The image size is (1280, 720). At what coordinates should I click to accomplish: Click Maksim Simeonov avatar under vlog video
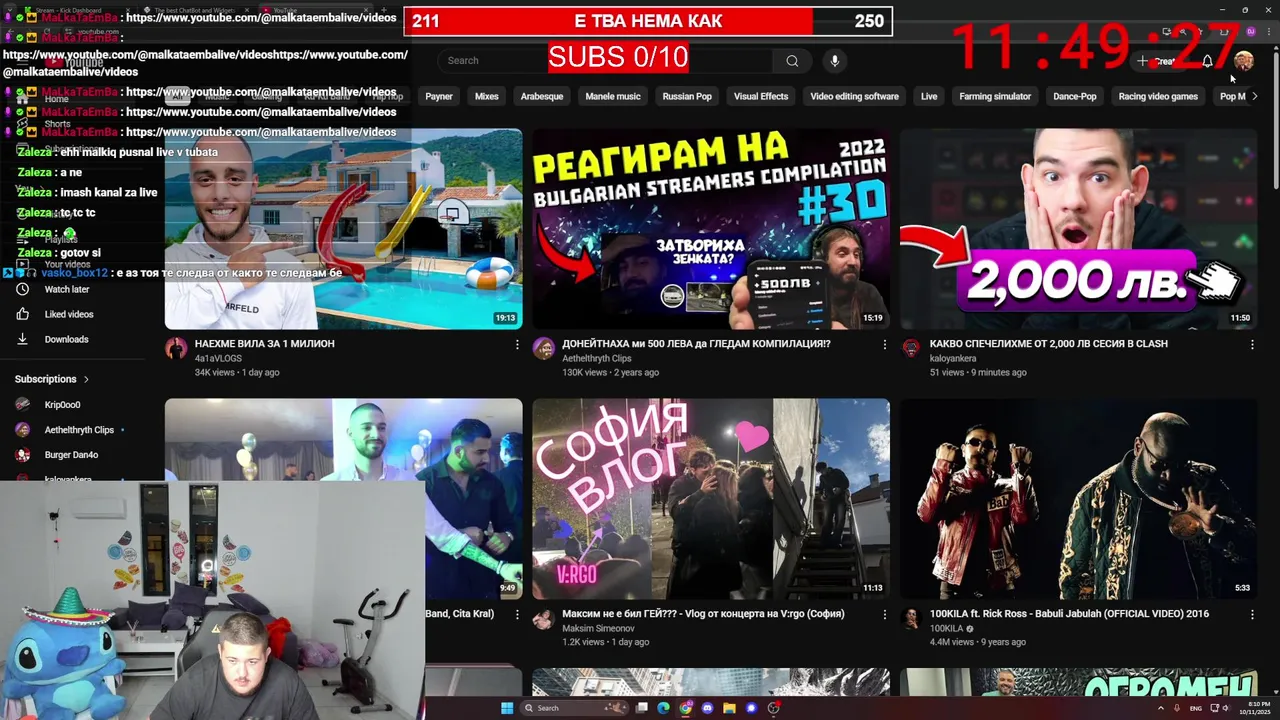pos(543,618)
